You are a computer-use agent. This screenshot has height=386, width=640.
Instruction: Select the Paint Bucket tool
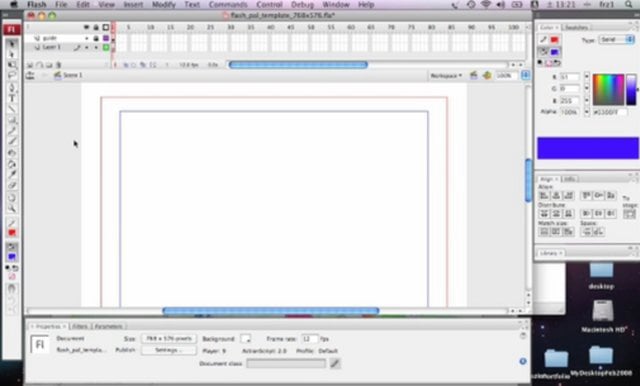(x=12, y=164)
